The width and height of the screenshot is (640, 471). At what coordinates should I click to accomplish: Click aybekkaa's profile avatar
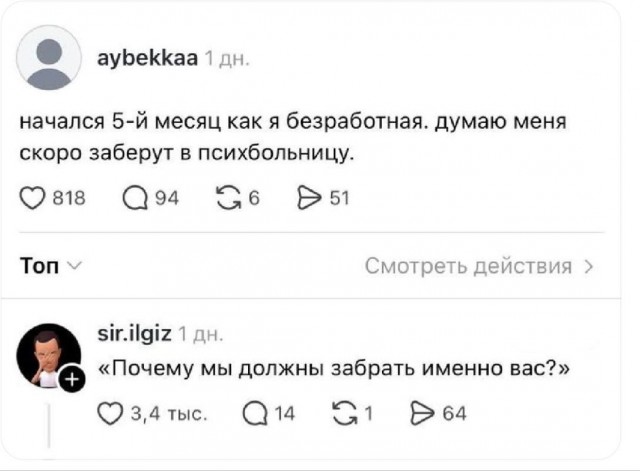tap(49, 59)
